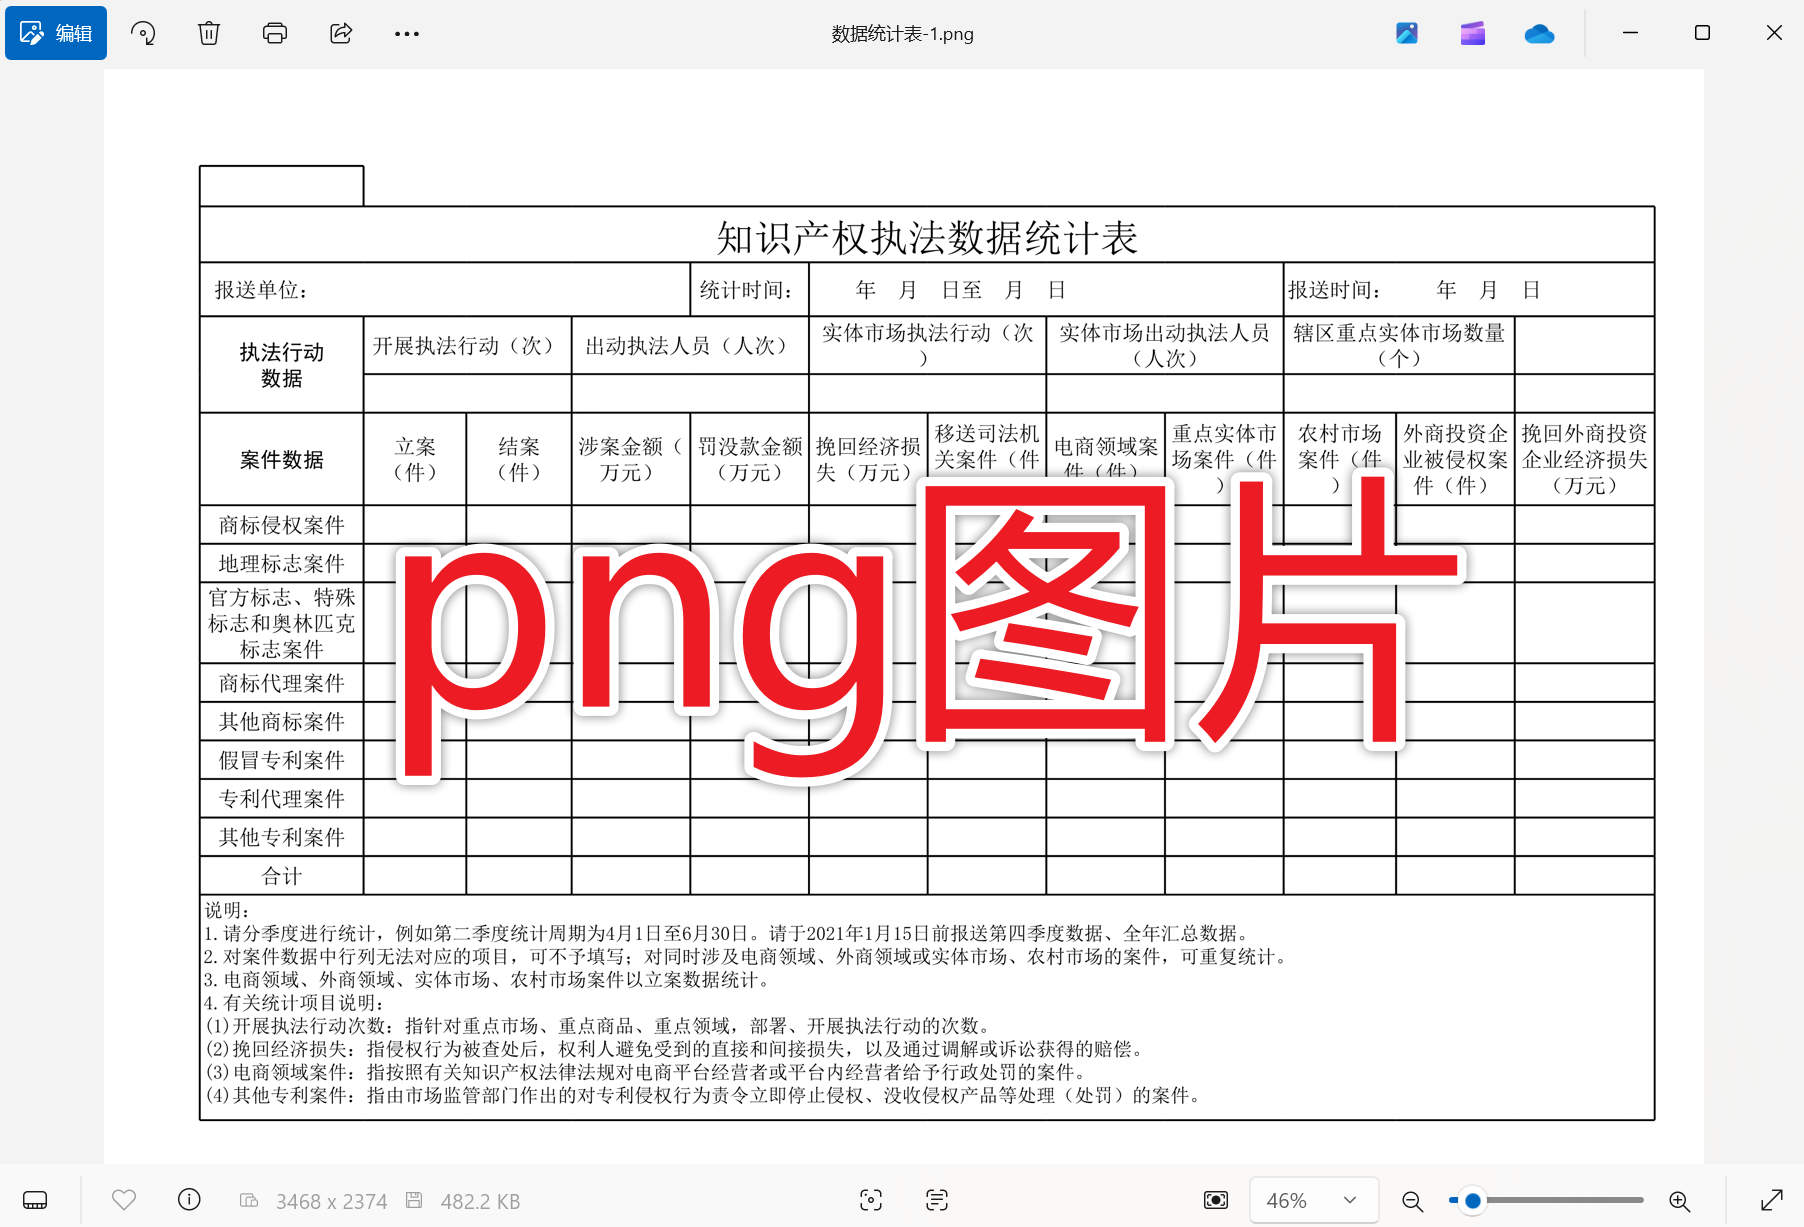The image size is (1804, 1227).
Task: Mark the image as favorite
Action: [124, 1200]
